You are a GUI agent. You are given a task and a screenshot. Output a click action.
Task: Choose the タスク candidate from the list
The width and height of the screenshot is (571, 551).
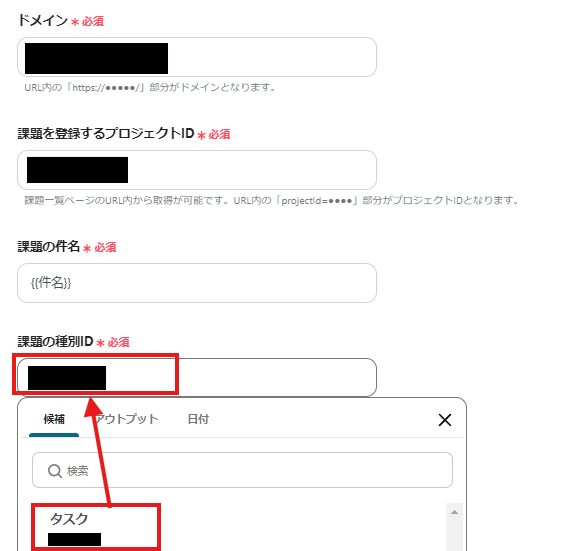pyautogui.click(x=95, y=527)
